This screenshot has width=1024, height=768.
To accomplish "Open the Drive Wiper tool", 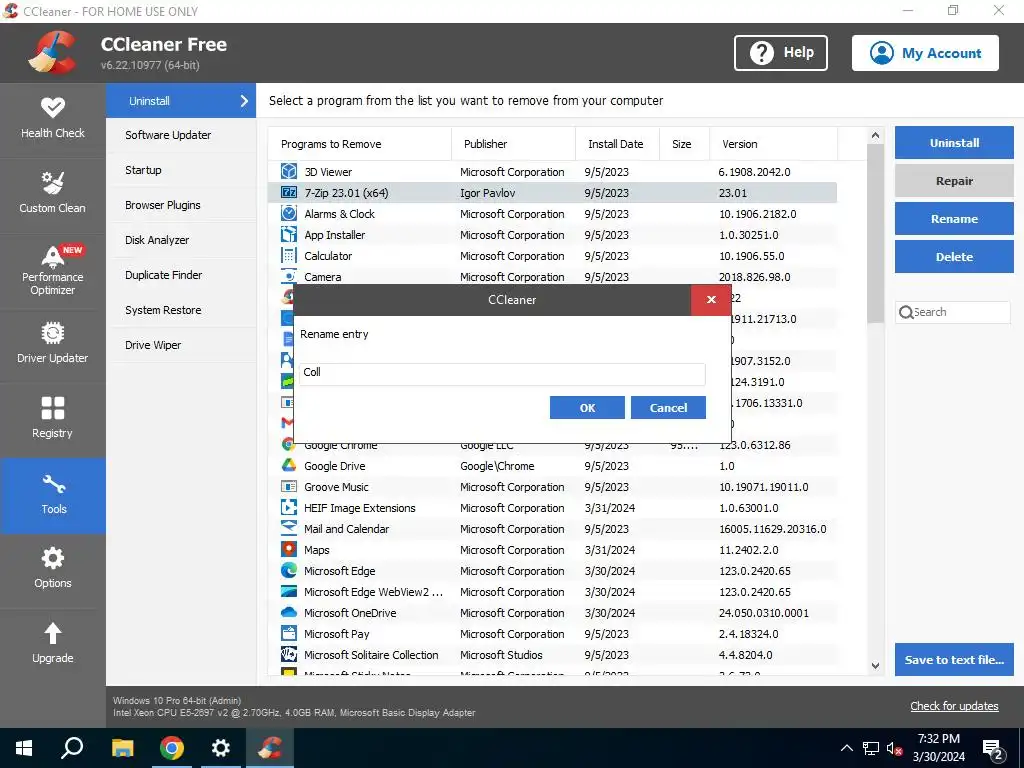I will tap(181, 345).
